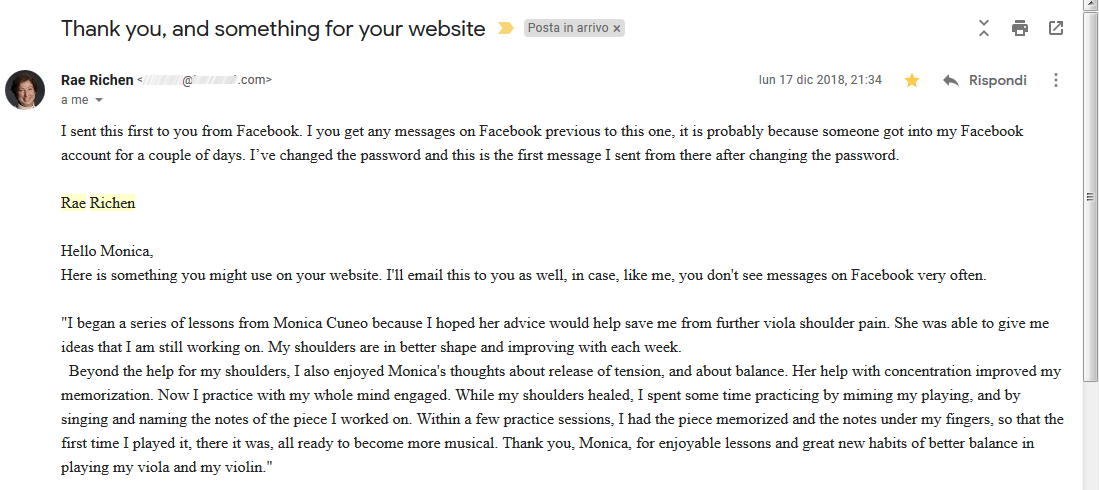
Task: Open the three-dot more options menu
Action: click(x=1056, y=80)
